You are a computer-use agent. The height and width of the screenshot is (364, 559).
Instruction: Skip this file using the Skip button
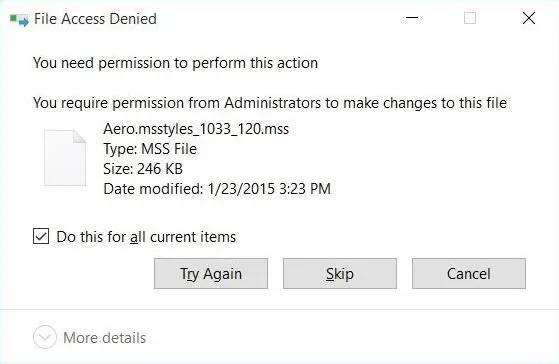pos(340,273)
